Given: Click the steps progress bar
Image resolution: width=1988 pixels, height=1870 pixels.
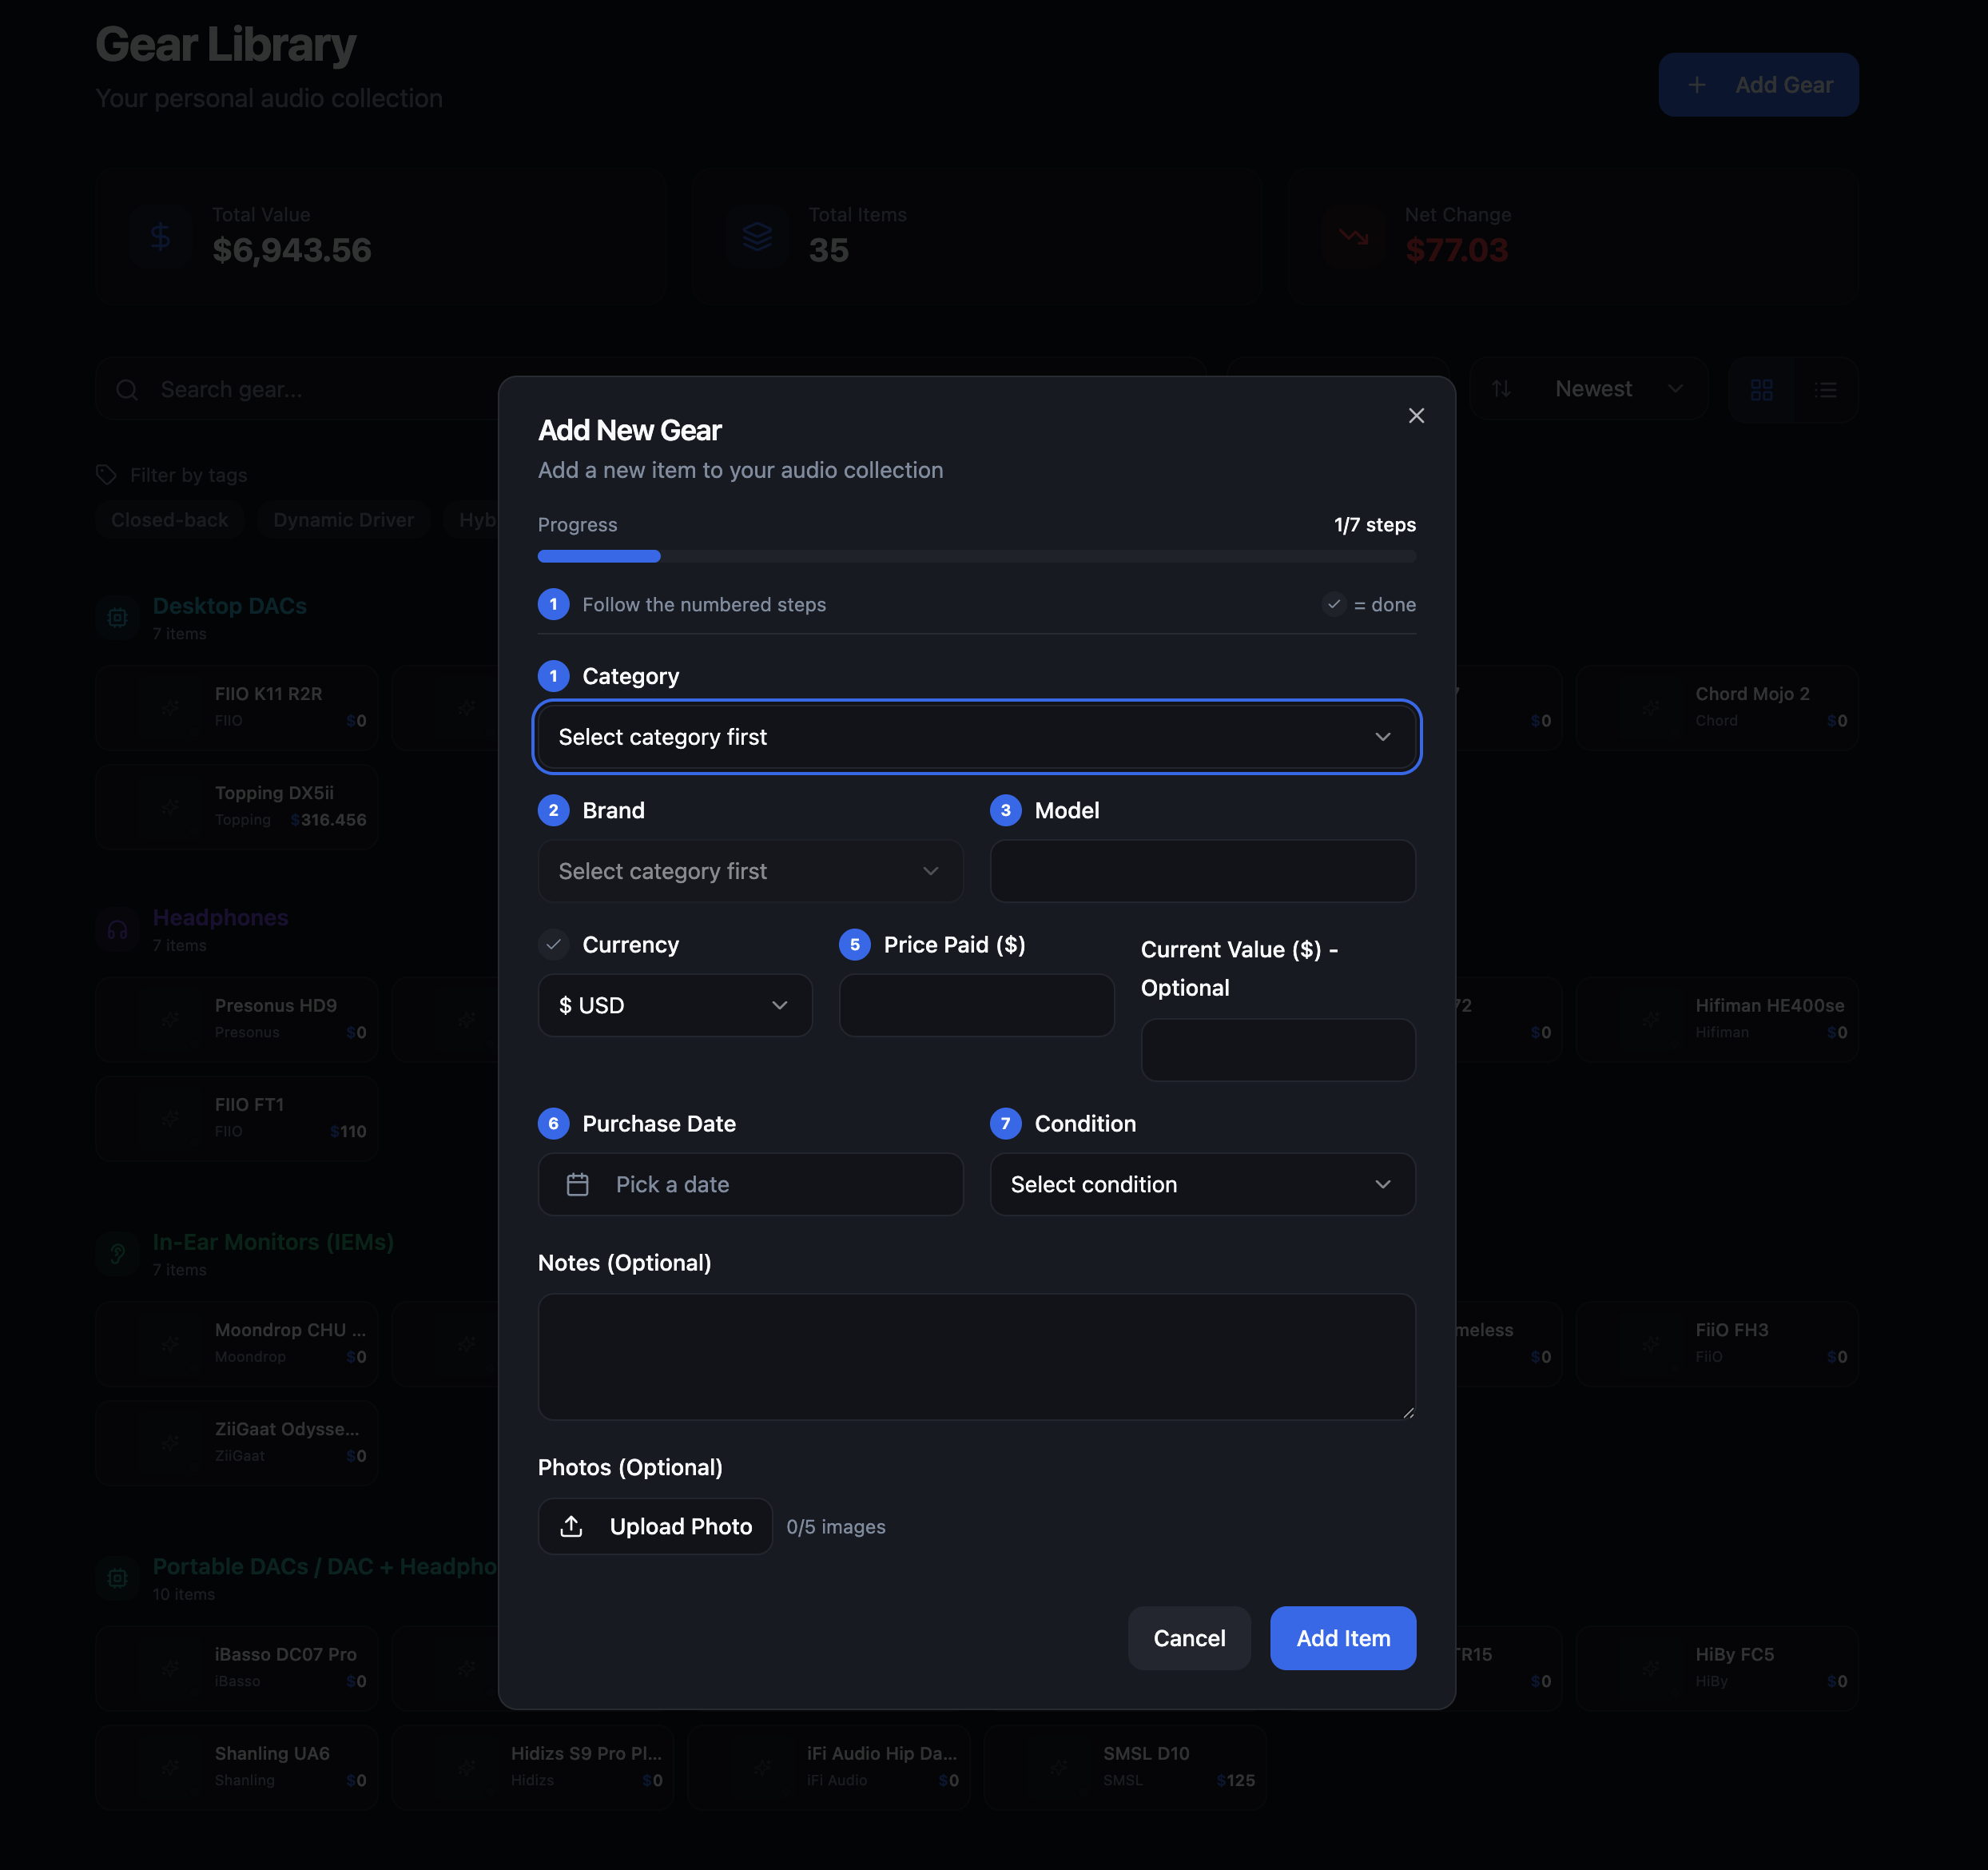Looking at the screenshot, I should coord(976,556).
